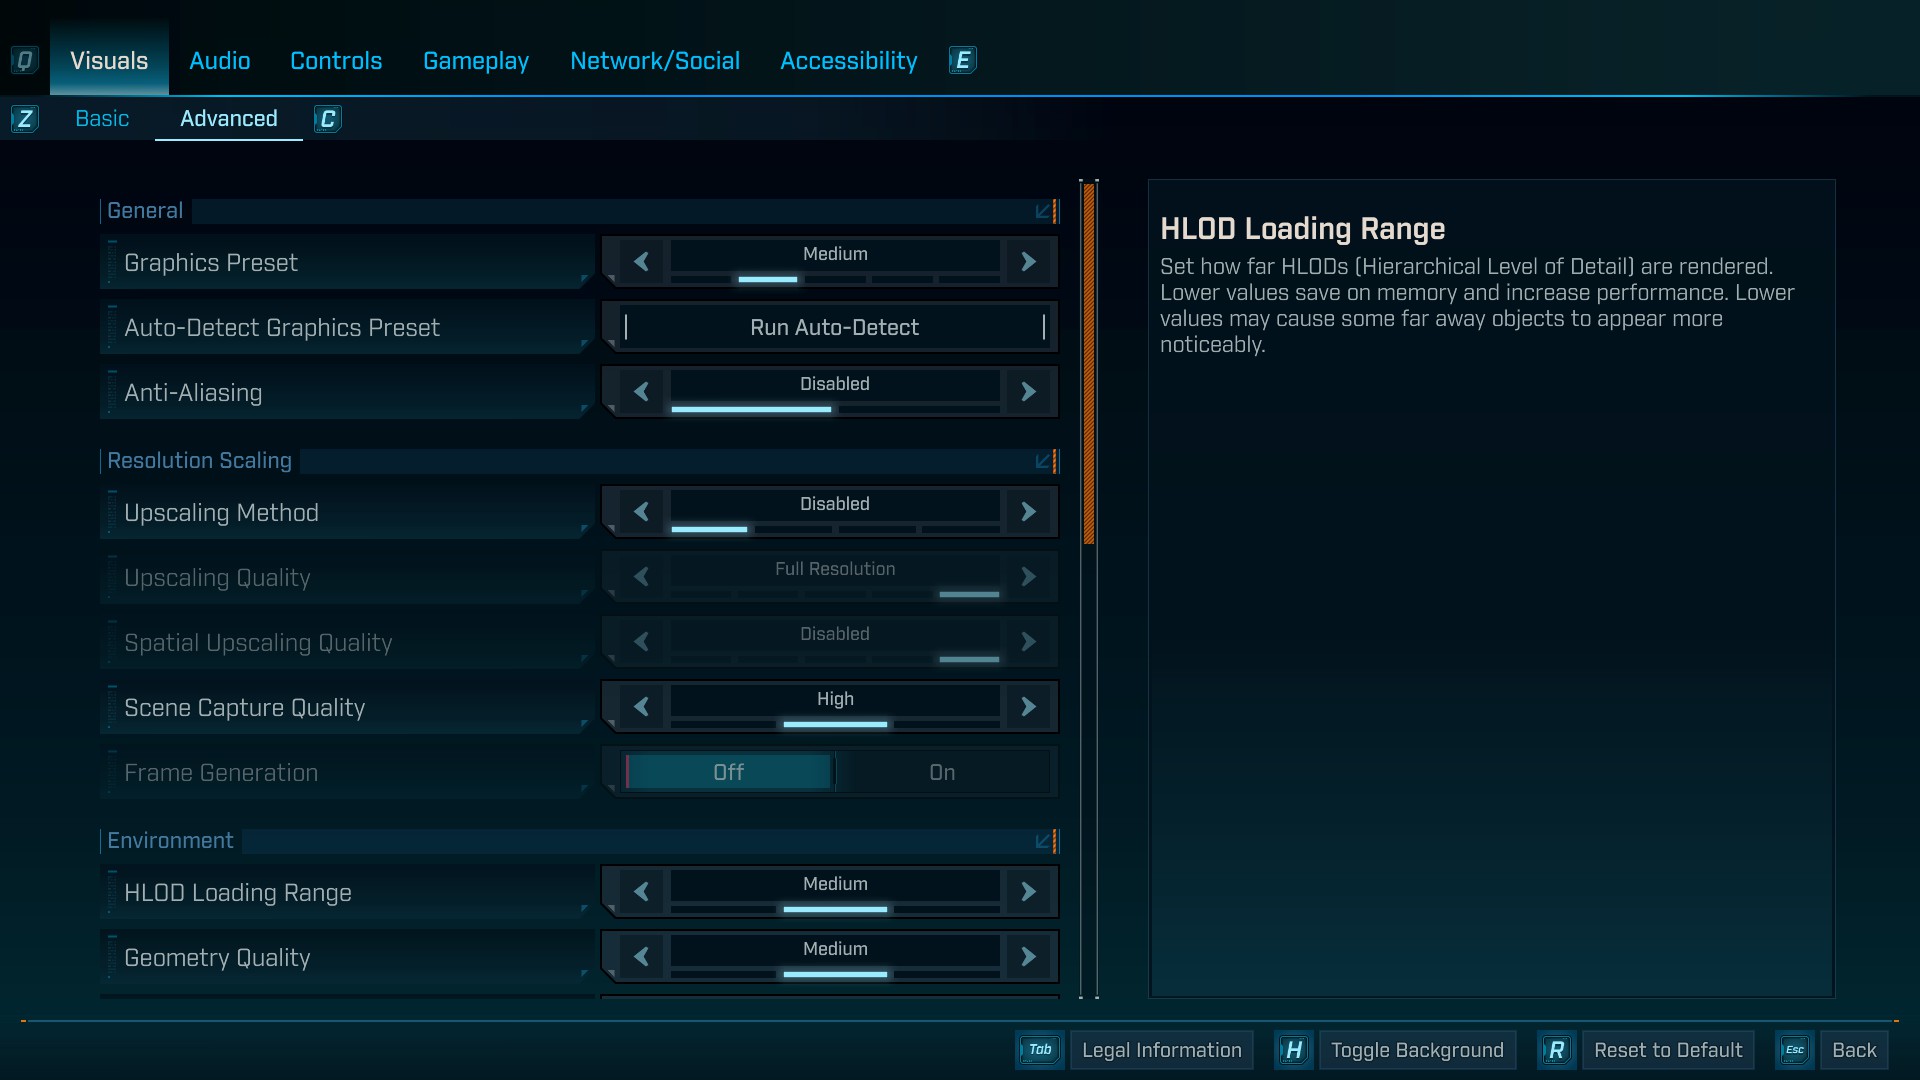Collapse the General section
Screen dimensions: 1920x1080
point(1044,211)
